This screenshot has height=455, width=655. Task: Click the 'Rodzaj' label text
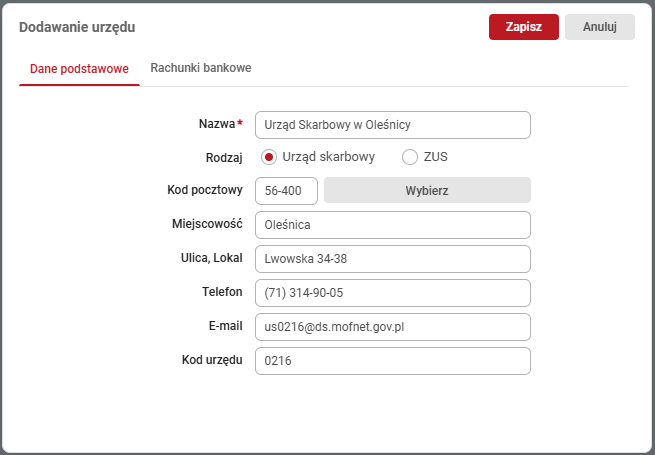(223, 157)
